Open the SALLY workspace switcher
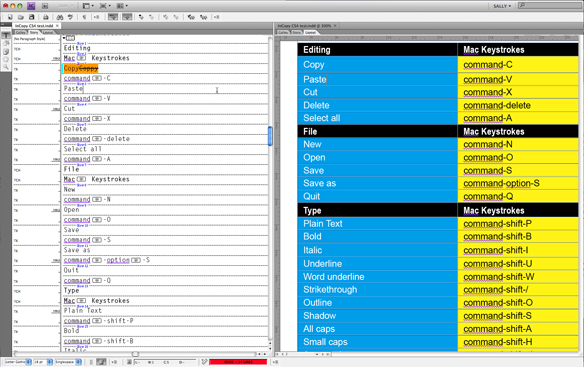This screenshot has width=584, height=367. [x=502, y=6]
